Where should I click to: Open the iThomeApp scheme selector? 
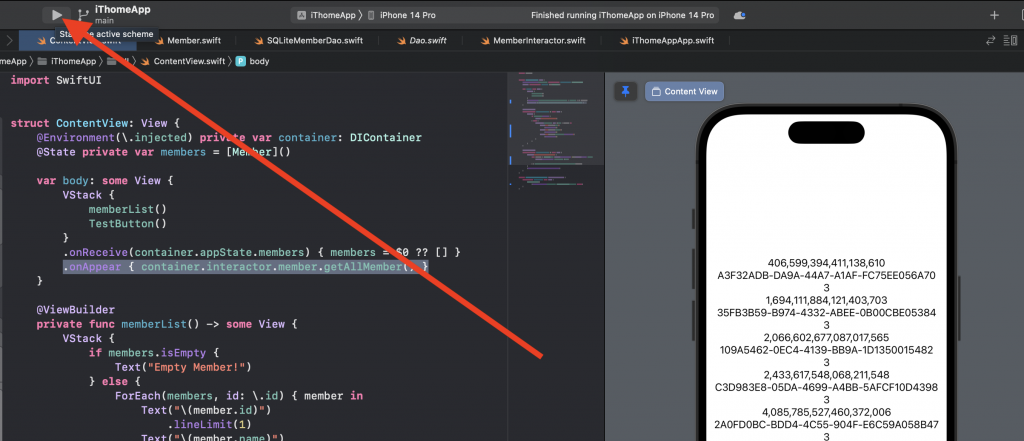pyautogui.click(x=324, y=15)
